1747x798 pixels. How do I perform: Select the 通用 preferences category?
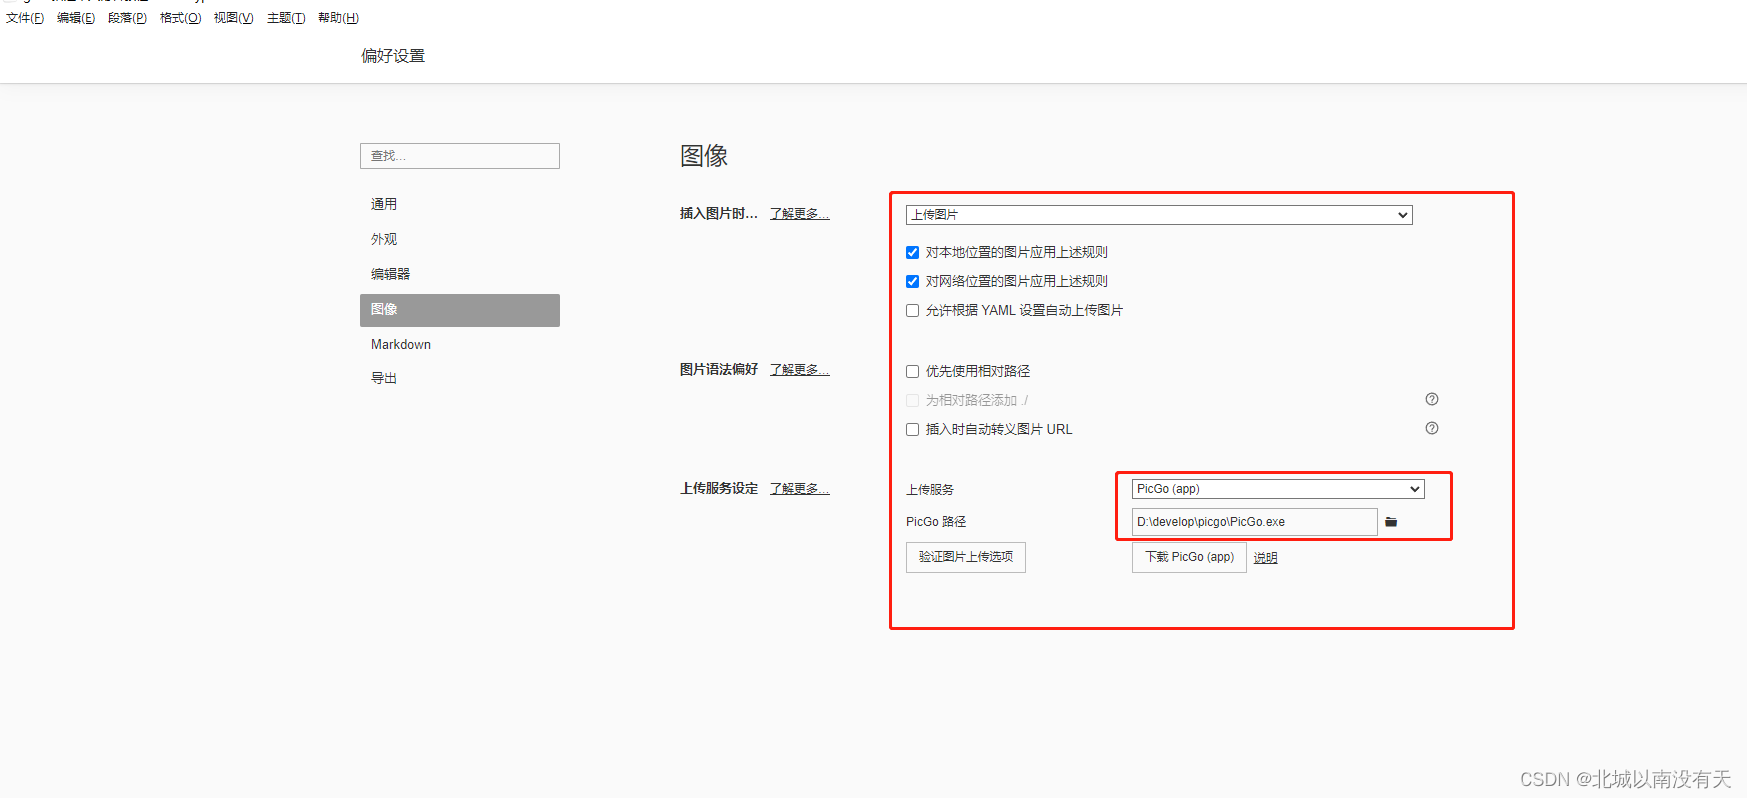460,204
